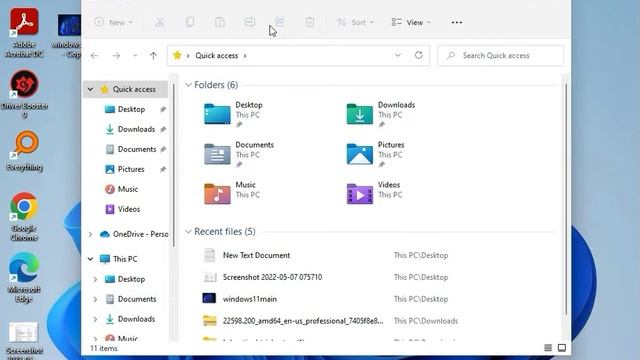Image resolution: width=640 pixels, height=360 pixels.
Task: Click Quick access in the address bar
Action: (x=216, y=56)
